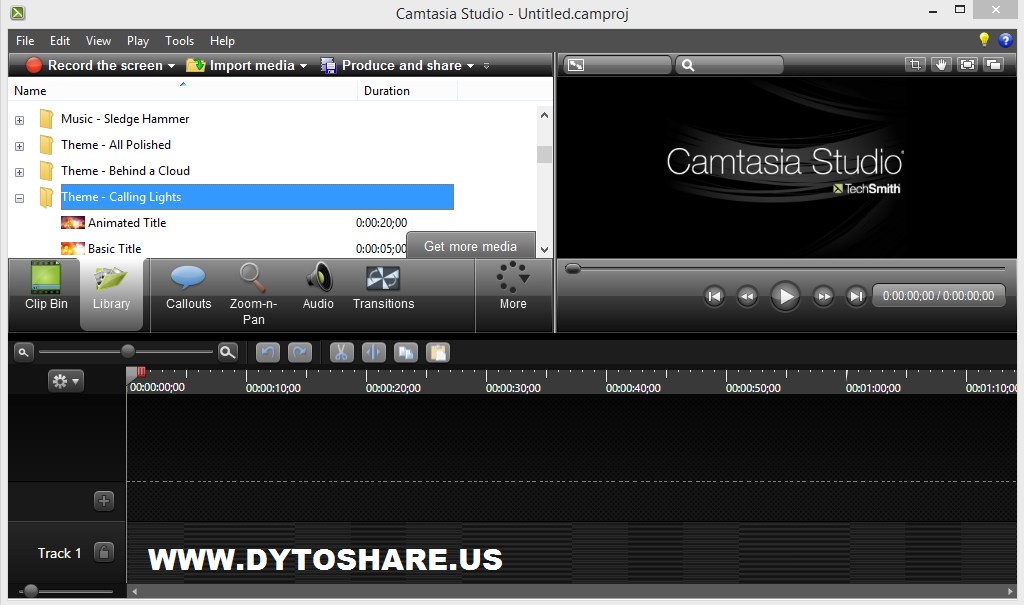1024x605 pixels.
Task: Open the Tools menu
Action: [x=180, y=41]
